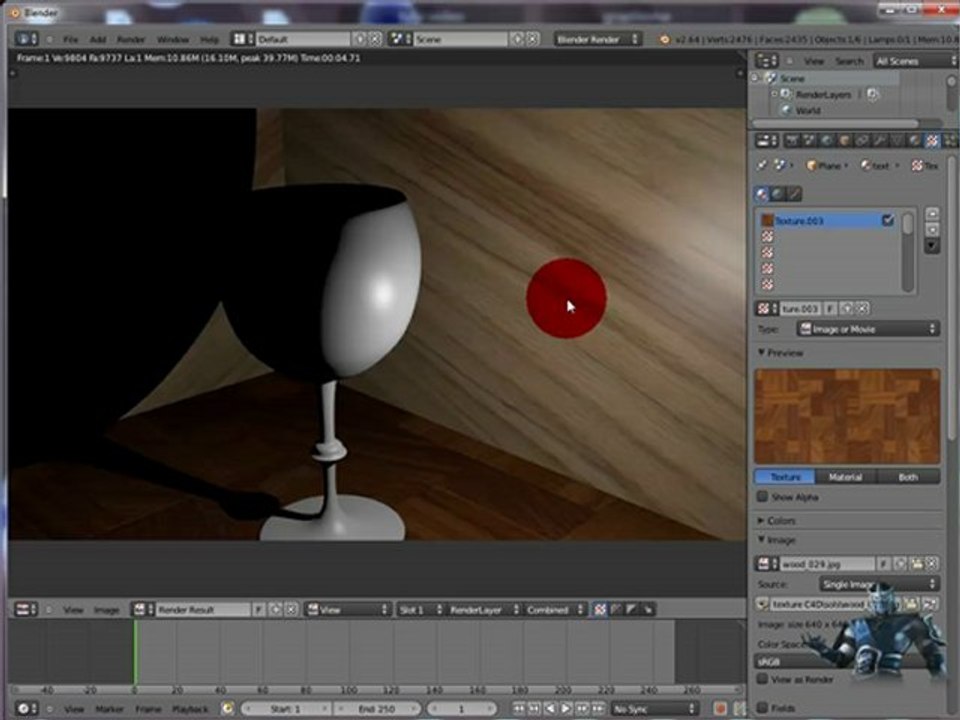Screen dimensions: 960x720
Task: Open the Texture properties tab icon
Action: 932,141
